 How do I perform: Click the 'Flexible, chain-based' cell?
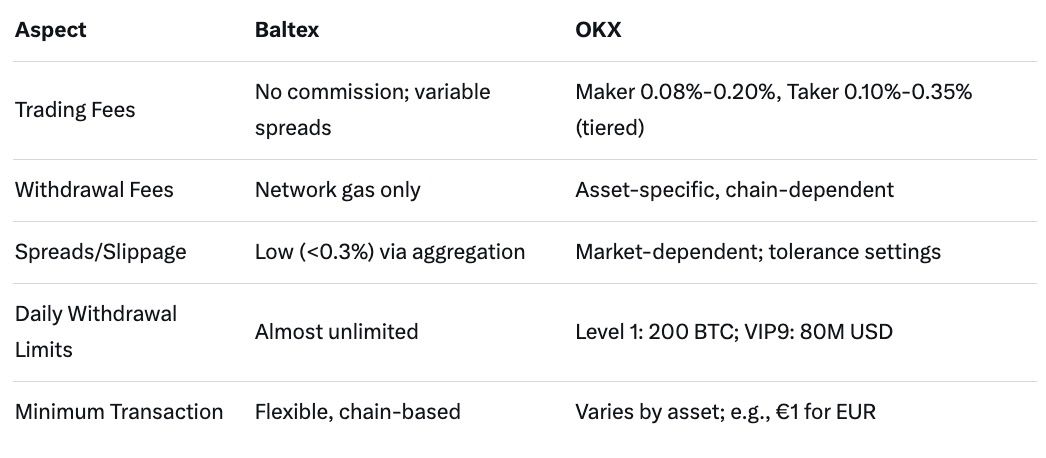pos(358,412)
